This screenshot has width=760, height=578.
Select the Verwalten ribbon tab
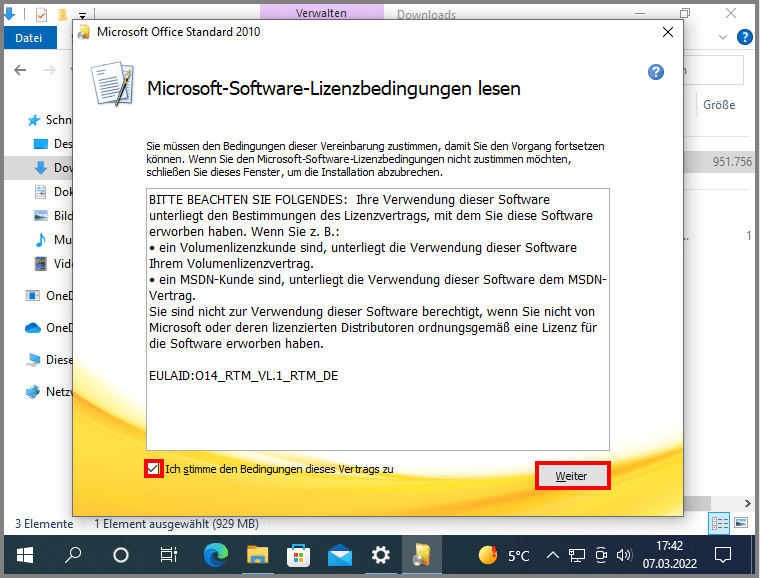[323, 14]
